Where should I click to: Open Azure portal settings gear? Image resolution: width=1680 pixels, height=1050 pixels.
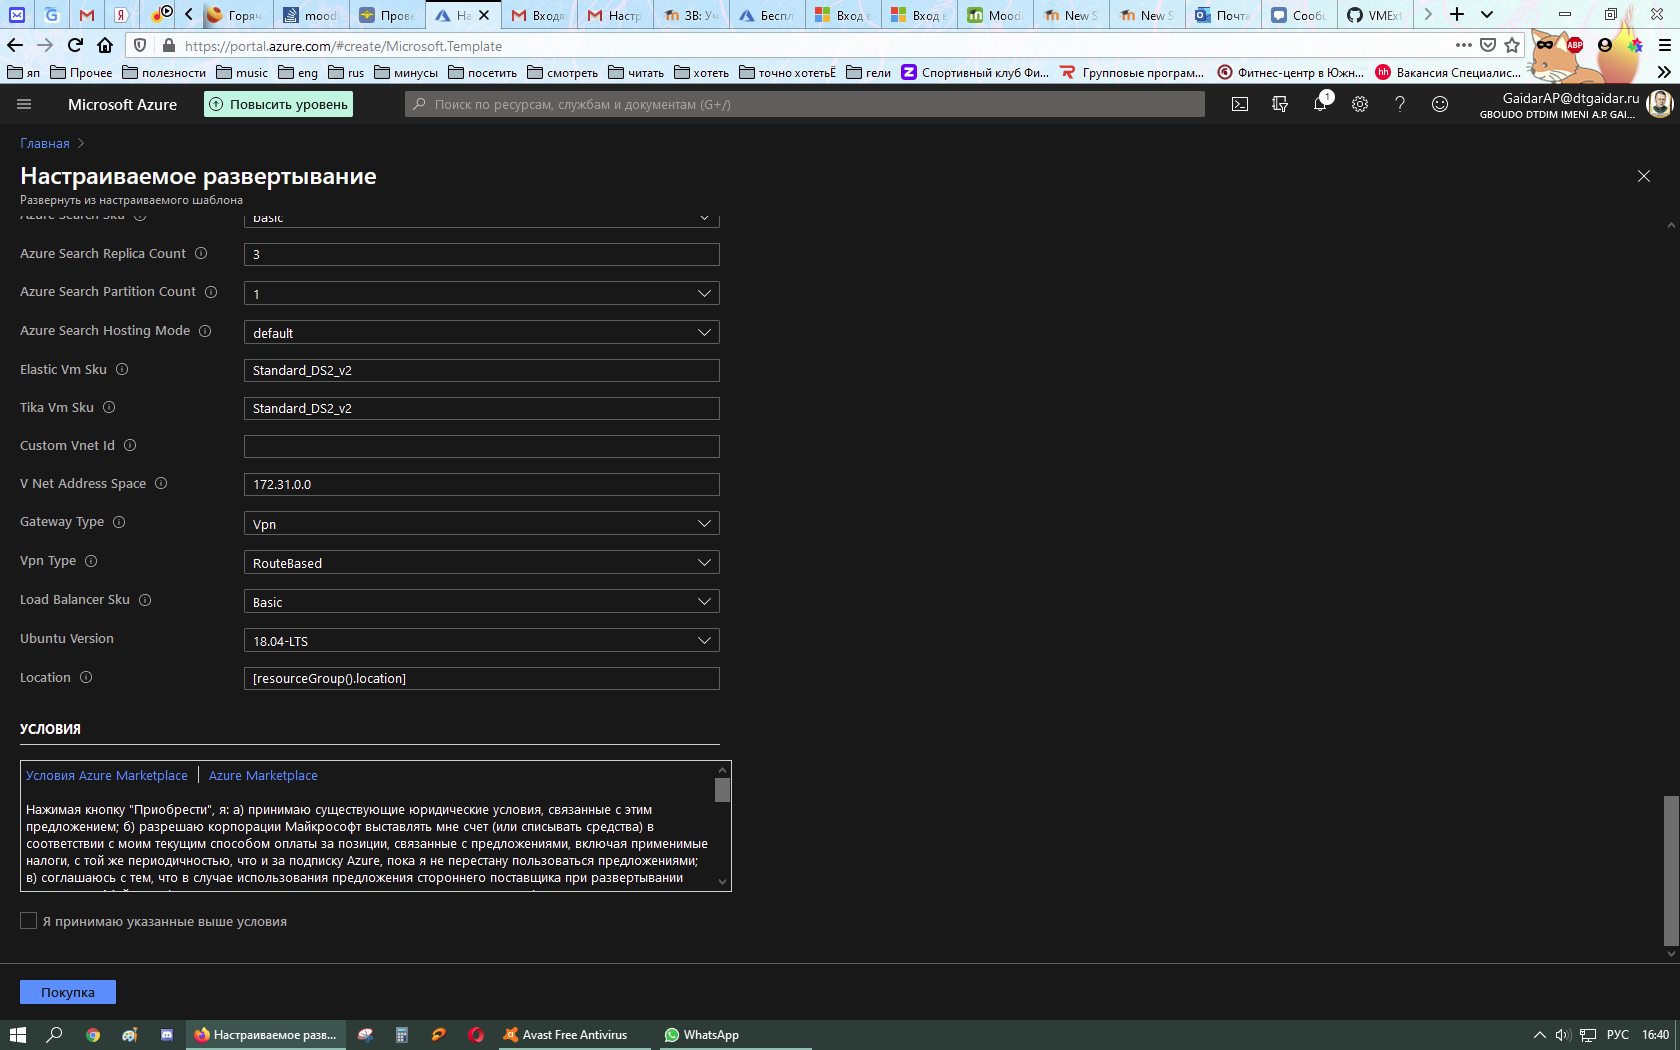(1360, 104)
